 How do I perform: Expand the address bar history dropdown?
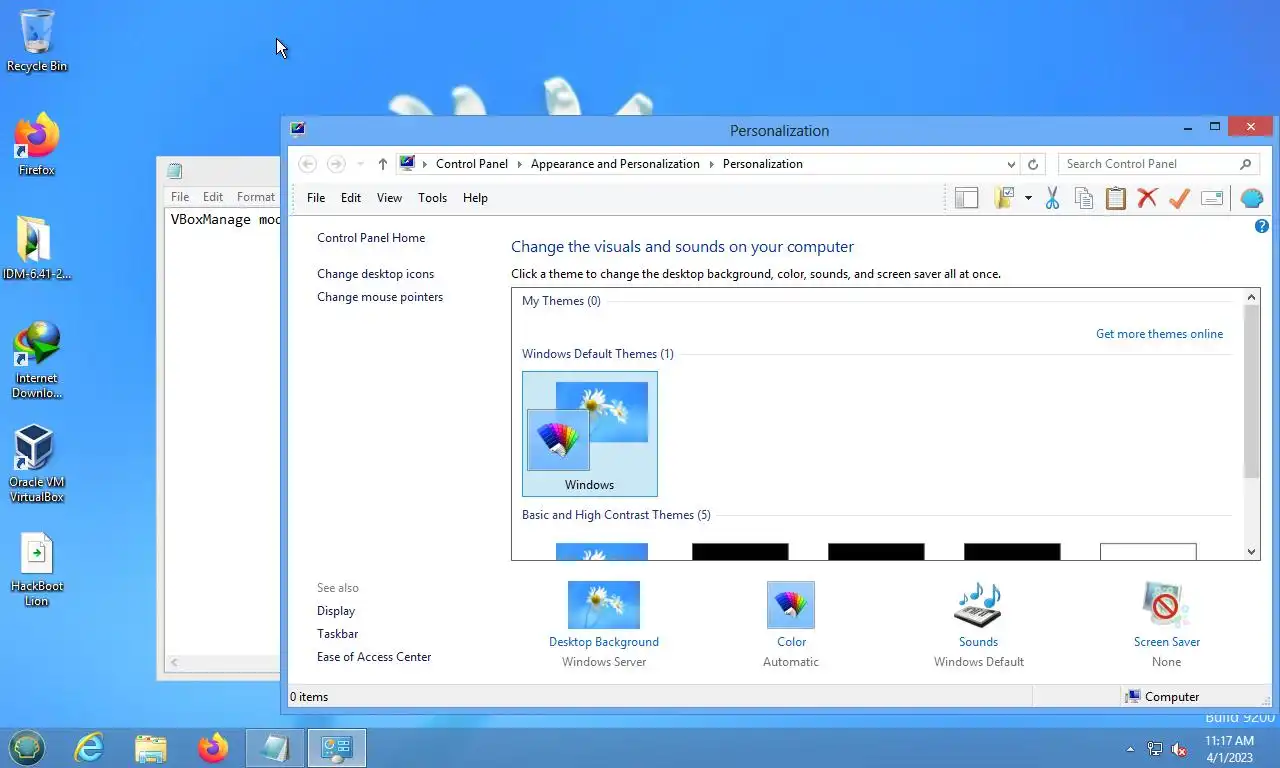1011,164
